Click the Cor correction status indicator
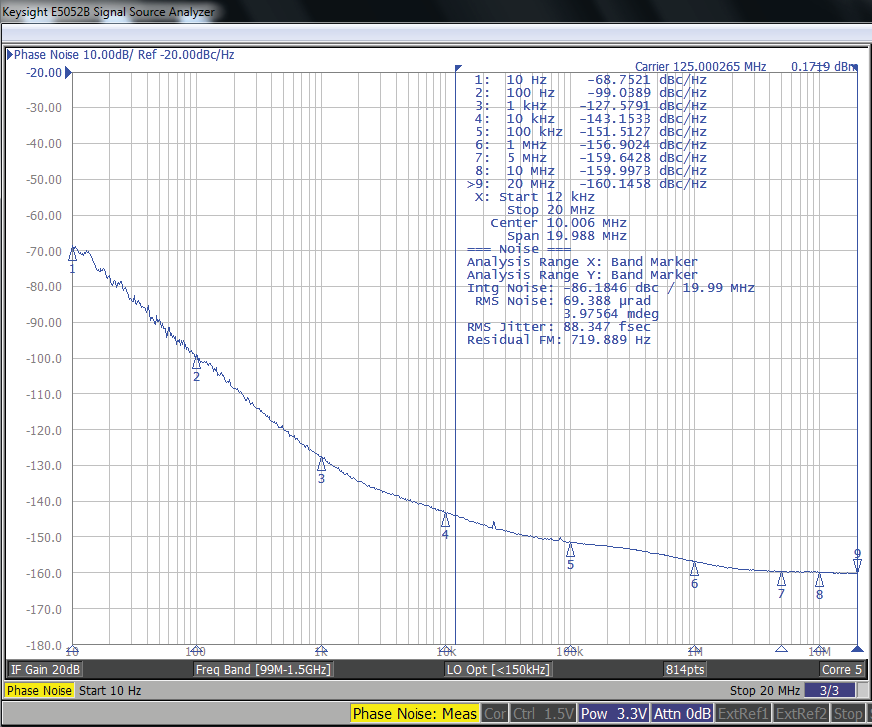Image resolution: width=872 pixels, height=727 pixels. (x=495, y=713)
